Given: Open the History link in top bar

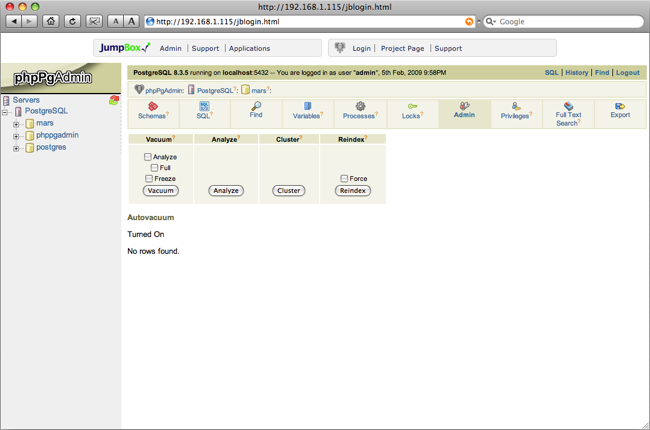Looking at the screenshot, I should pos(577,73).
